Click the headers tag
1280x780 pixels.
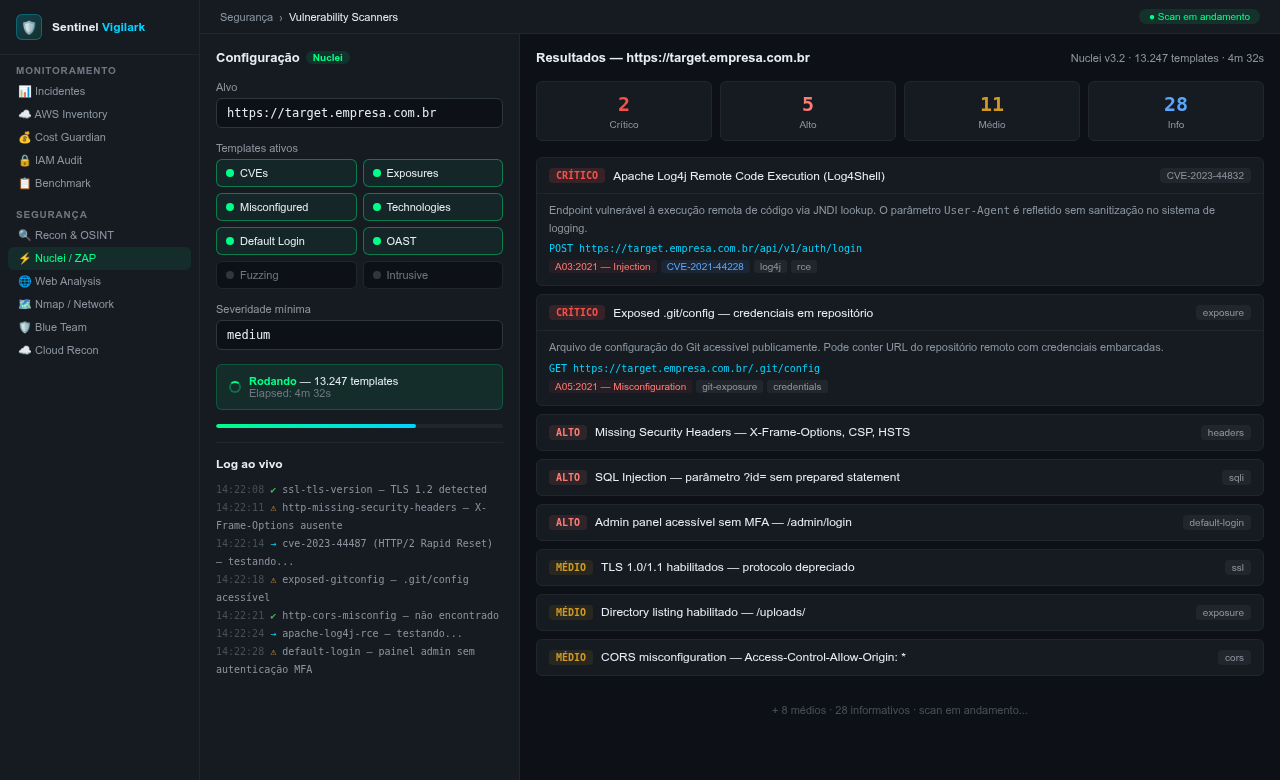click(1226, 433)
